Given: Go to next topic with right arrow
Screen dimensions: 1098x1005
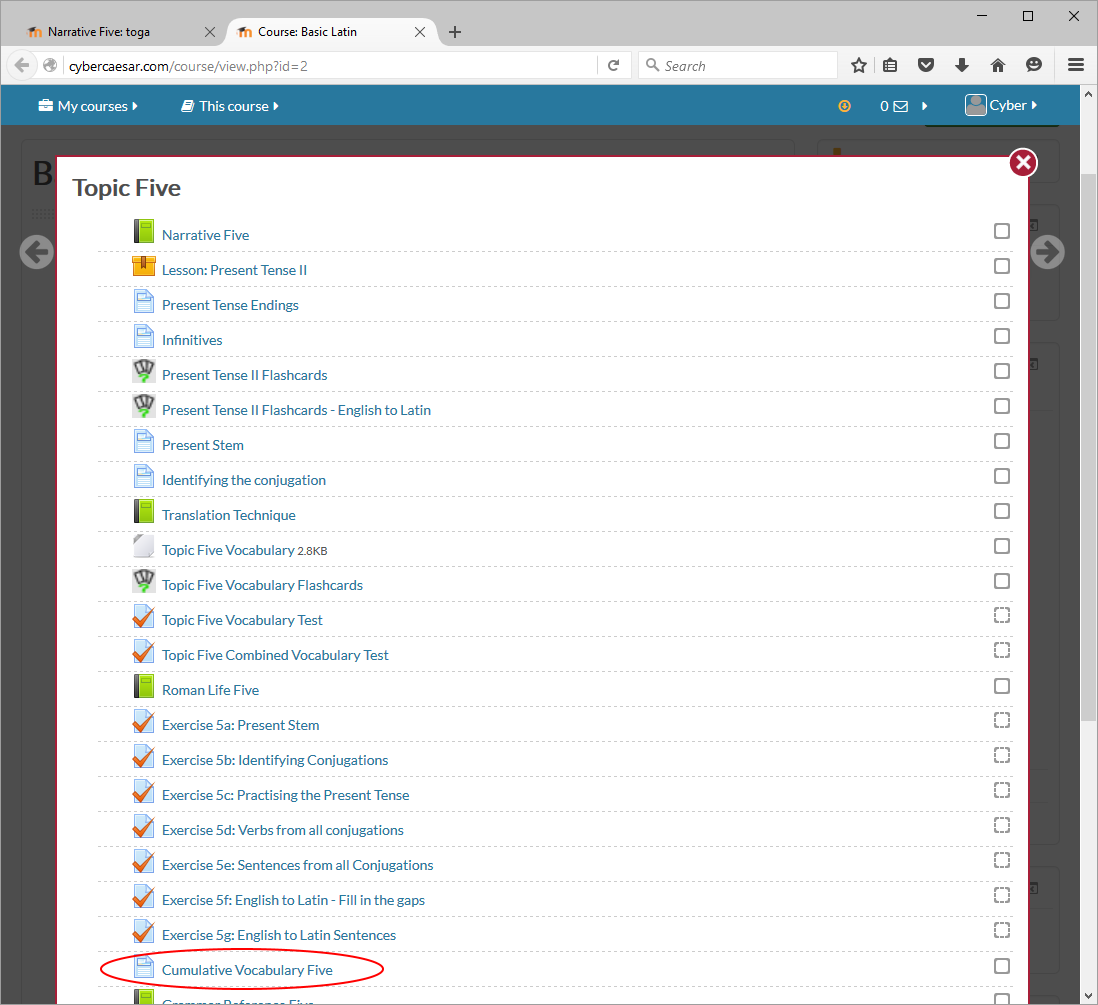Looking at the screenshot, I should (x=1048, y=252).
